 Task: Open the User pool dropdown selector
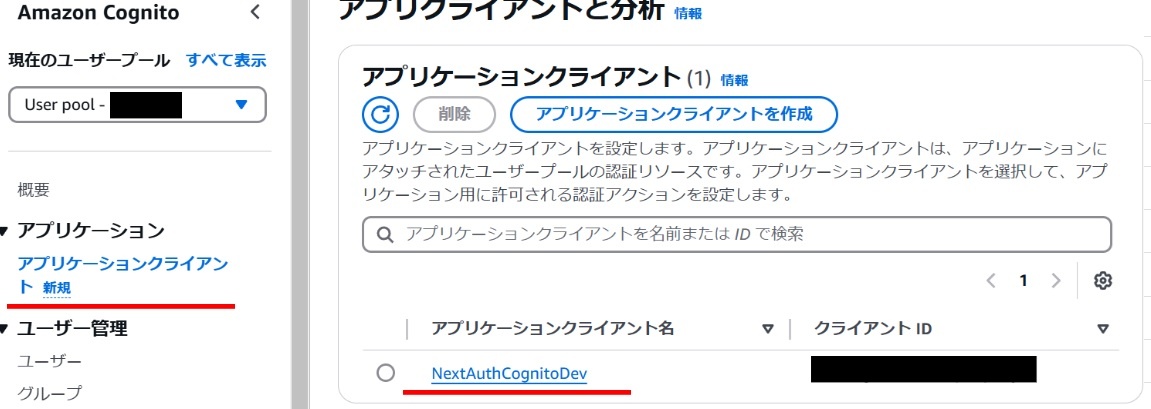[137, 105]
